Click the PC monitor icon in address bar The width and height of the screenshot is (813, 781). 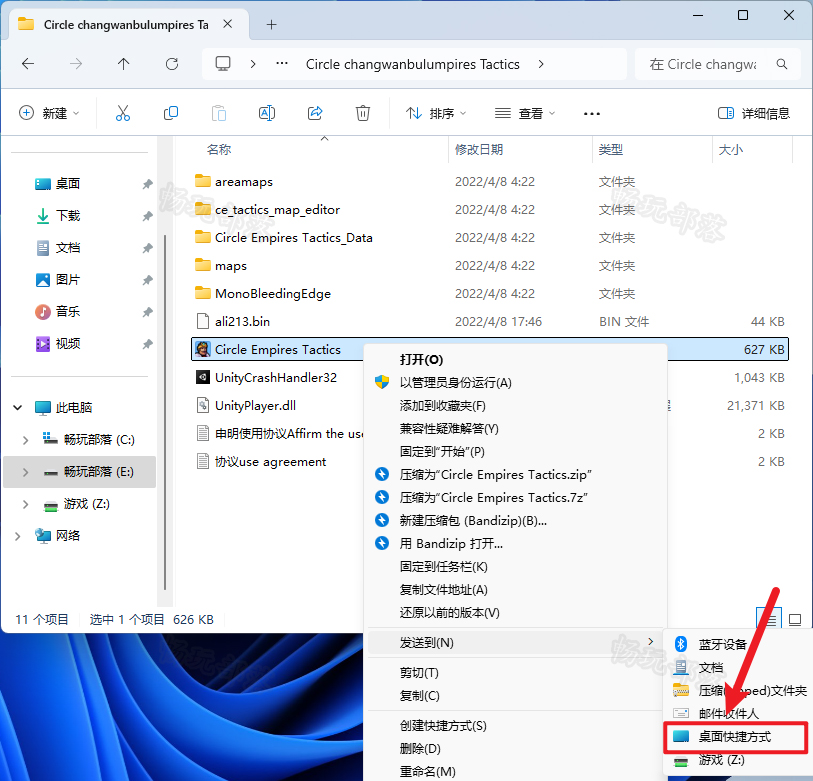click(x=223, y=64)
